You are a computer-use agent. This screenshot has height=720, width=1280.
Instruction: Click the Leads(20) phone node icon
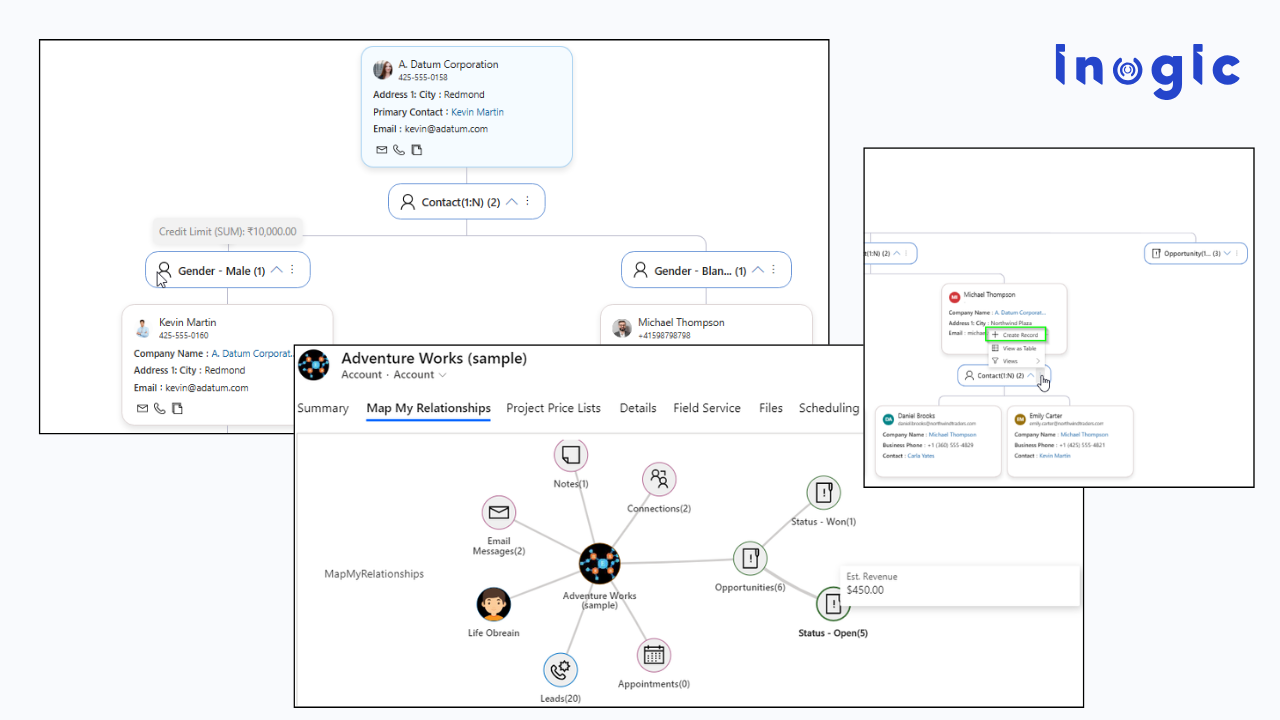tap(560, 668)
